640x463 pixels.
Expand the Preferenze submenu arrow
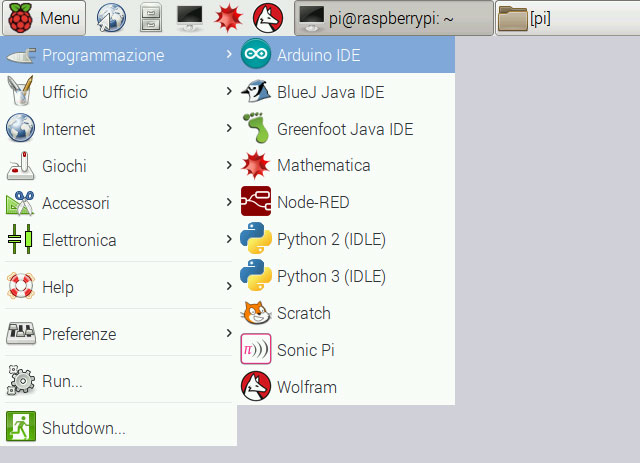(x=229, y=334)
